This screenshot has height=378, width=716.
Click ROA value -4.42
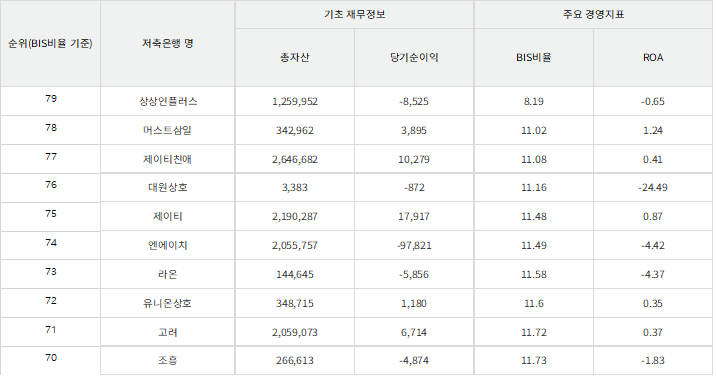point(653,246)
